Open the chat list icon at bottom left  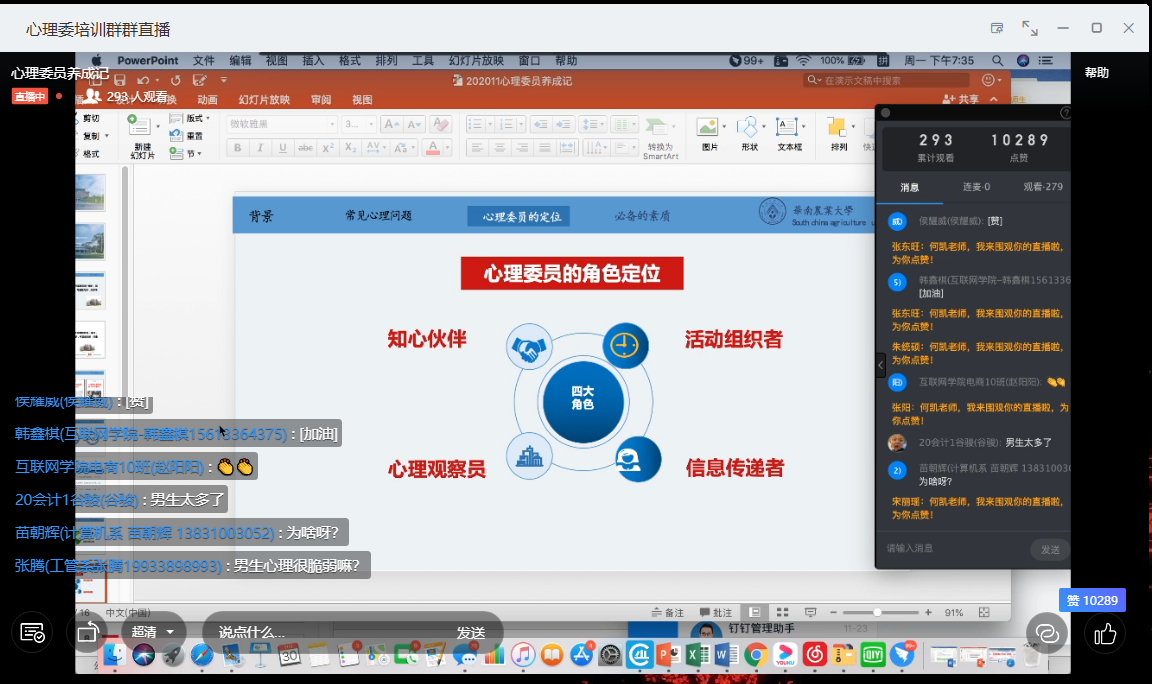32,632
